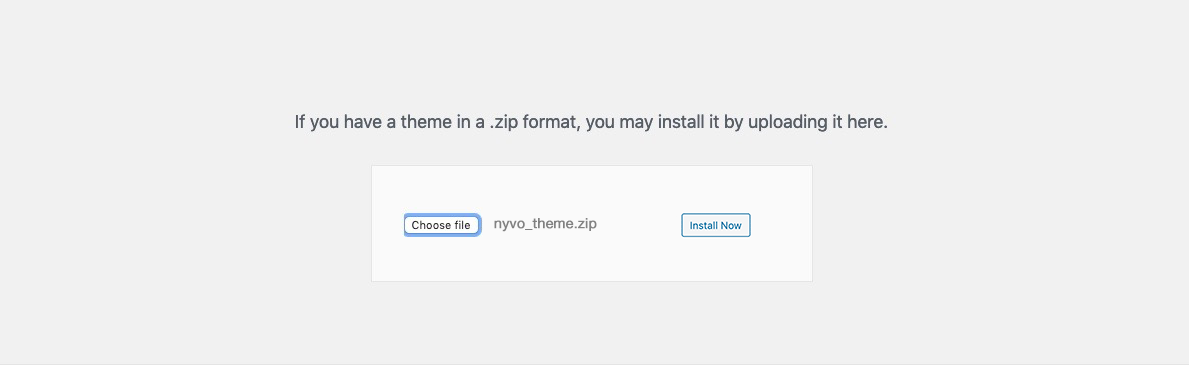This screenshot has height=366, width=1189.
Task: Click the word "uploading" in the heading
Action: pyautogui.click(x=787, y=122)
